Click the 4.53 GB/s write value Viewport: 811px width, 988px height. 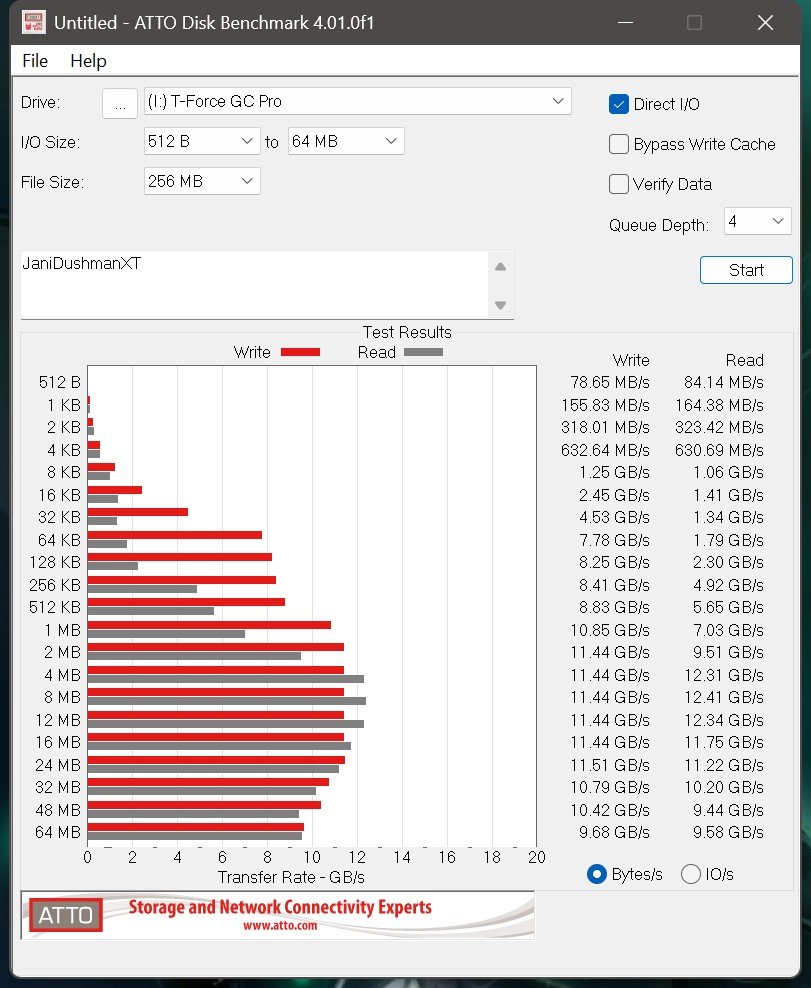click(614, 517)
